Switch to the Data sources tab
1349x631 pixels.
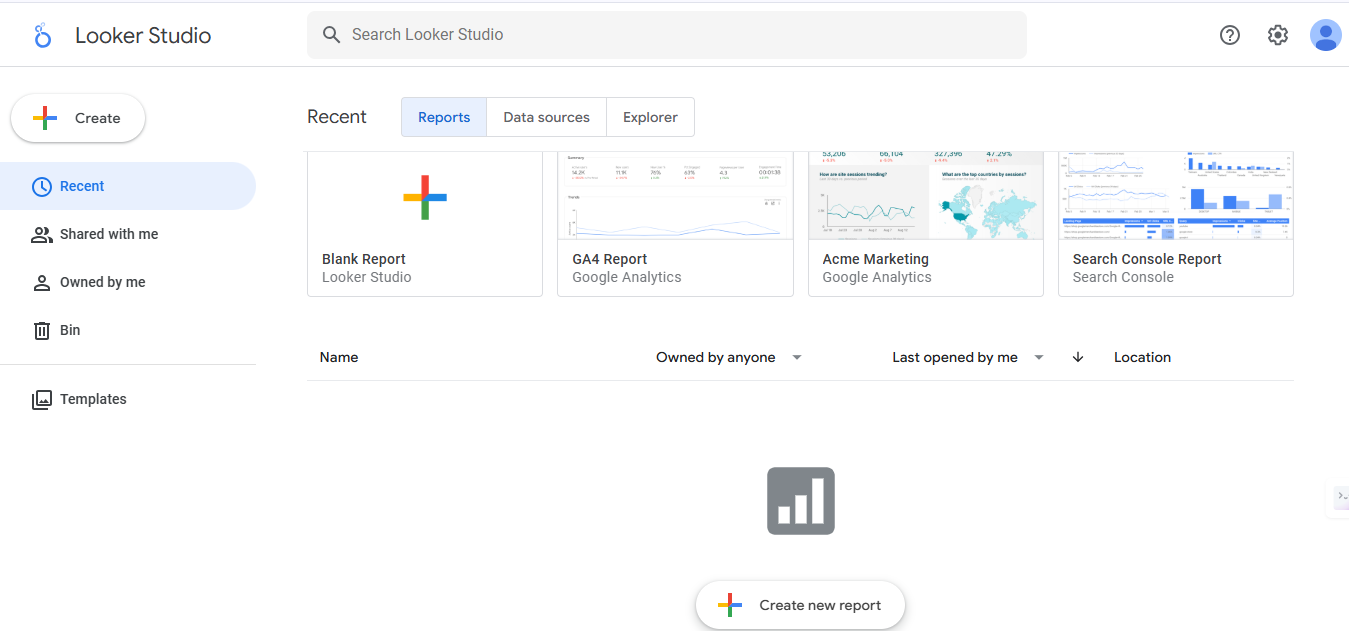pos(547,117)
